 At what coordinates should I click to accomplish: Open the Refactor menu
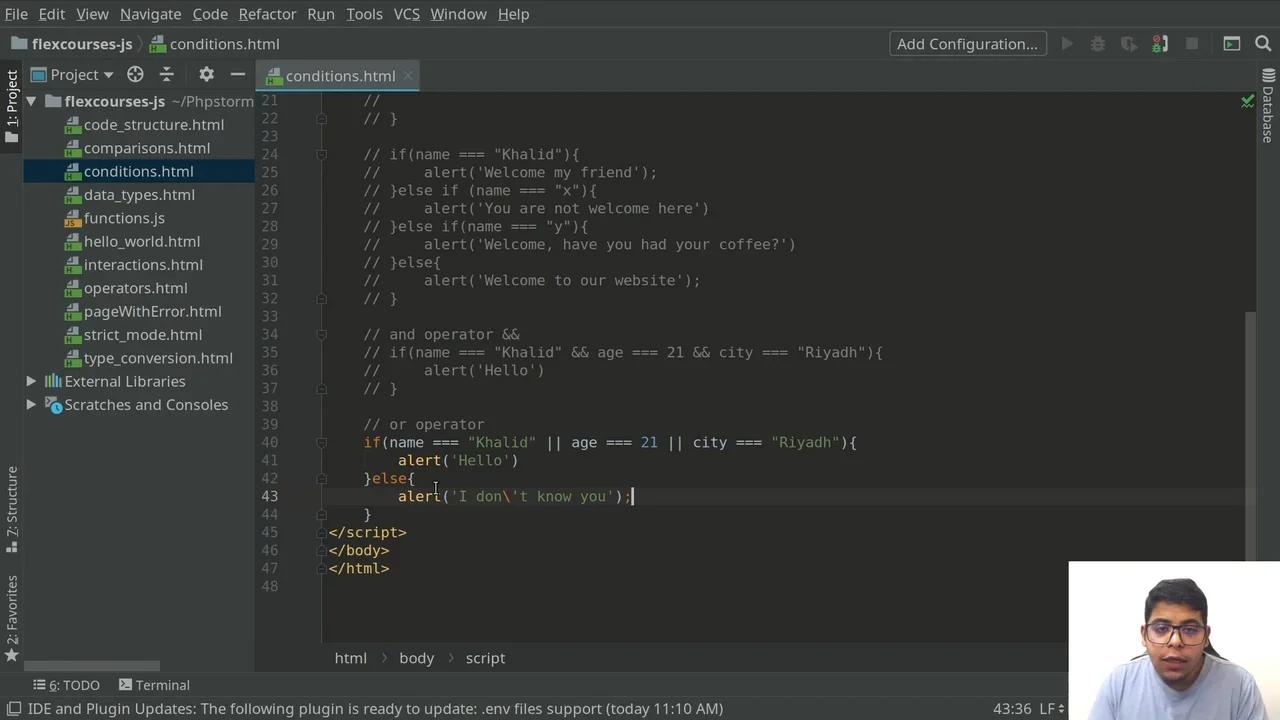click(267, 14)
